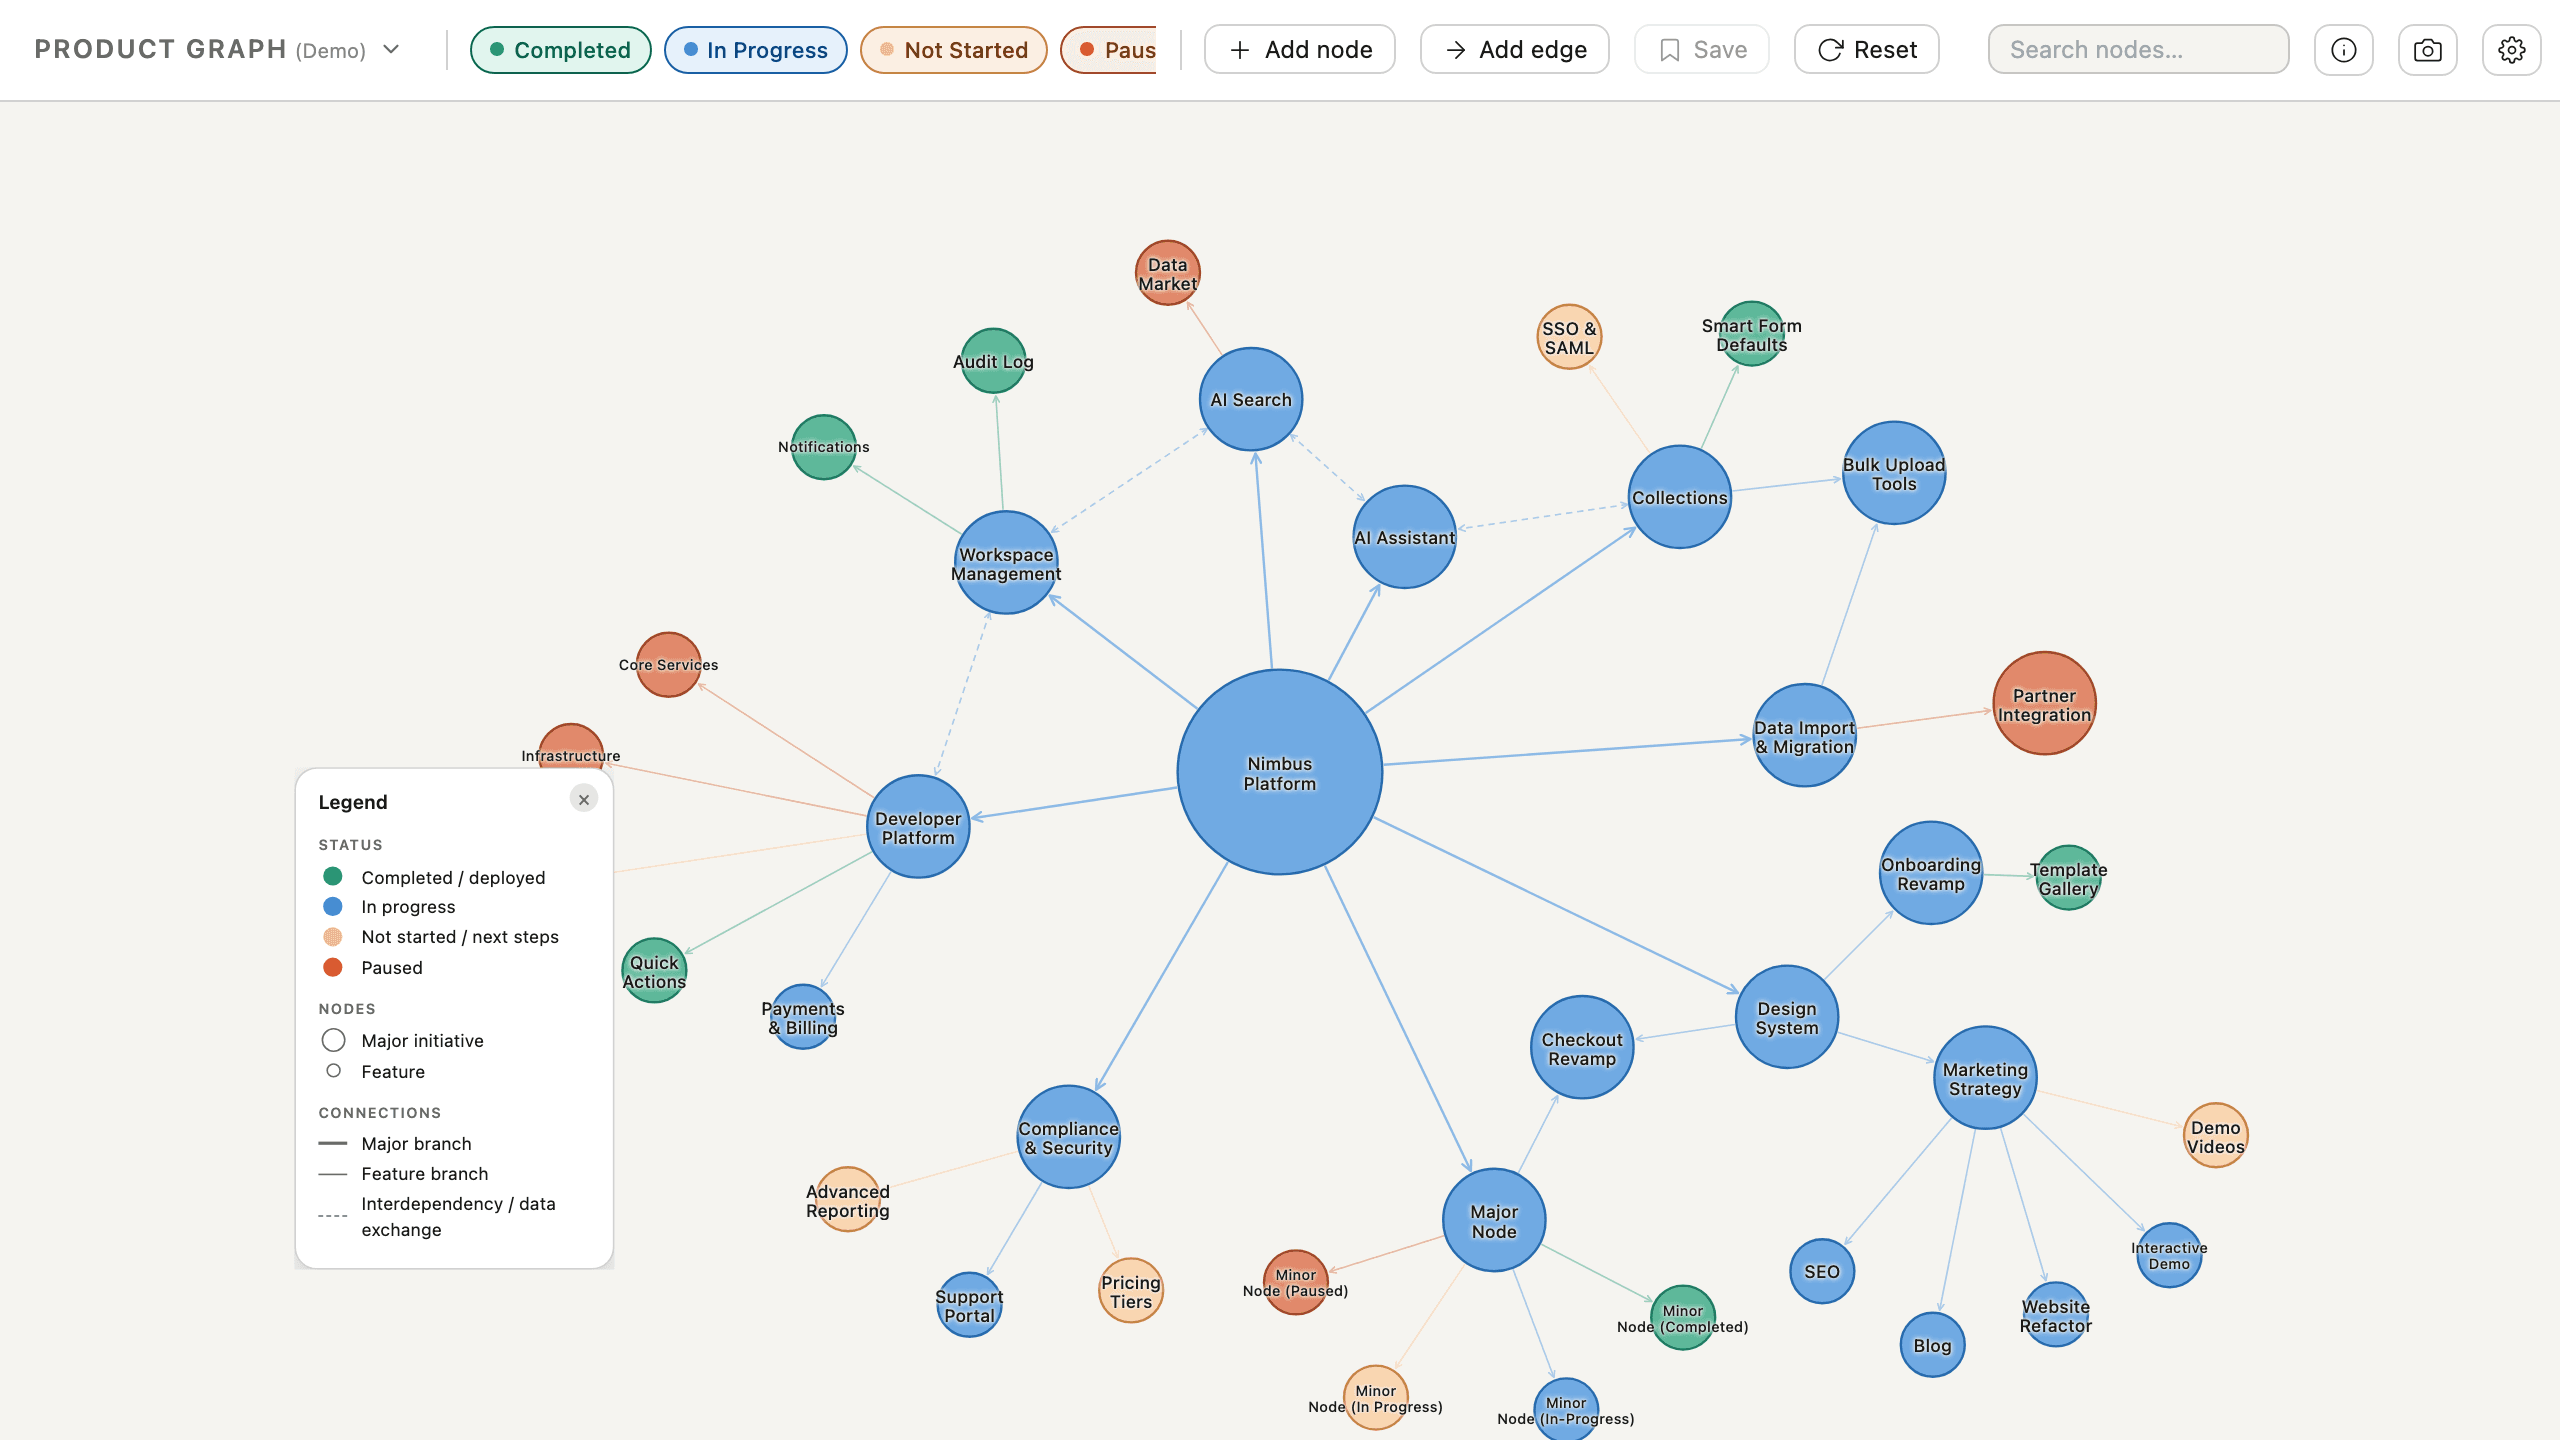This screenshot has width=2560, height=1440.
Task: Select the Interactive Demo node
Action: [2169, 1256]
